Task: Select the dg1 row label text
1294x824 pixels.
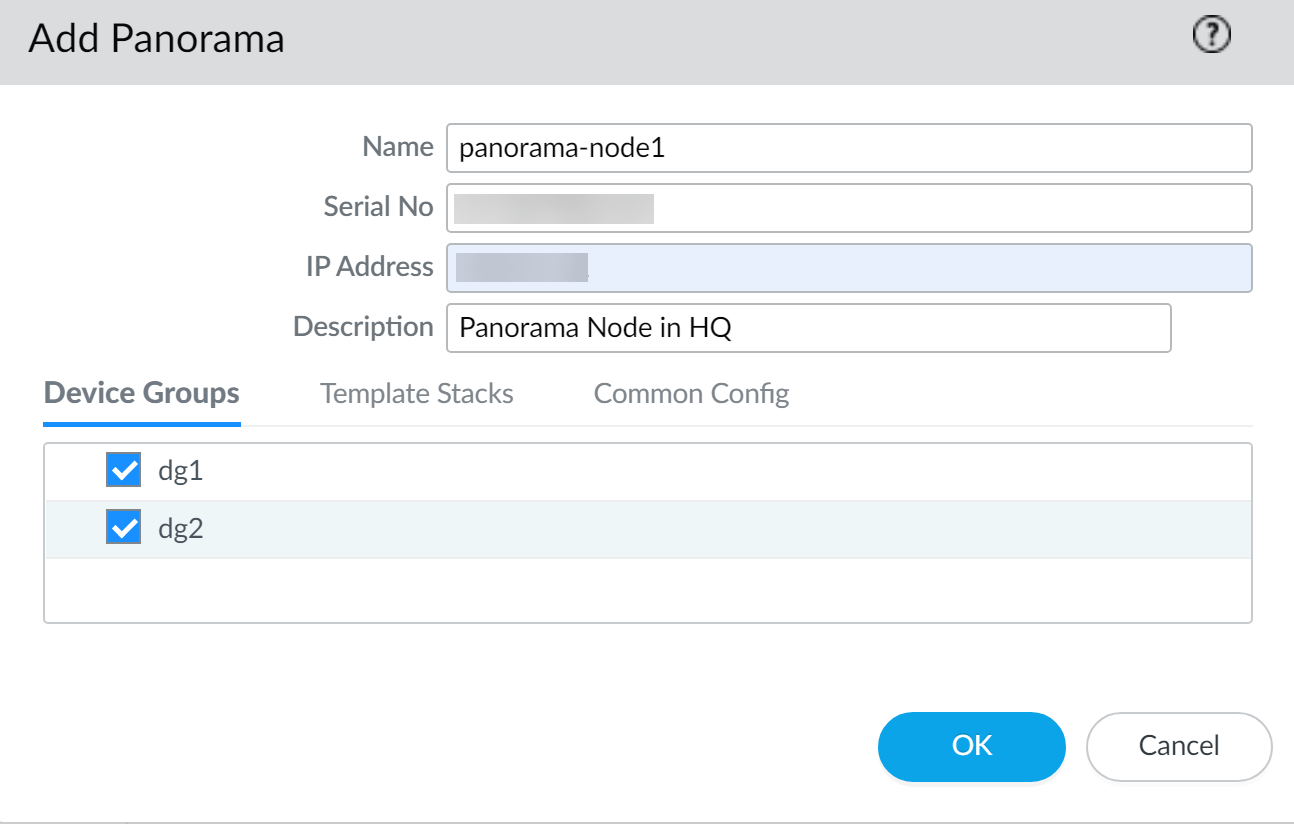Action: pyautogui.click(x=181, y=471)
